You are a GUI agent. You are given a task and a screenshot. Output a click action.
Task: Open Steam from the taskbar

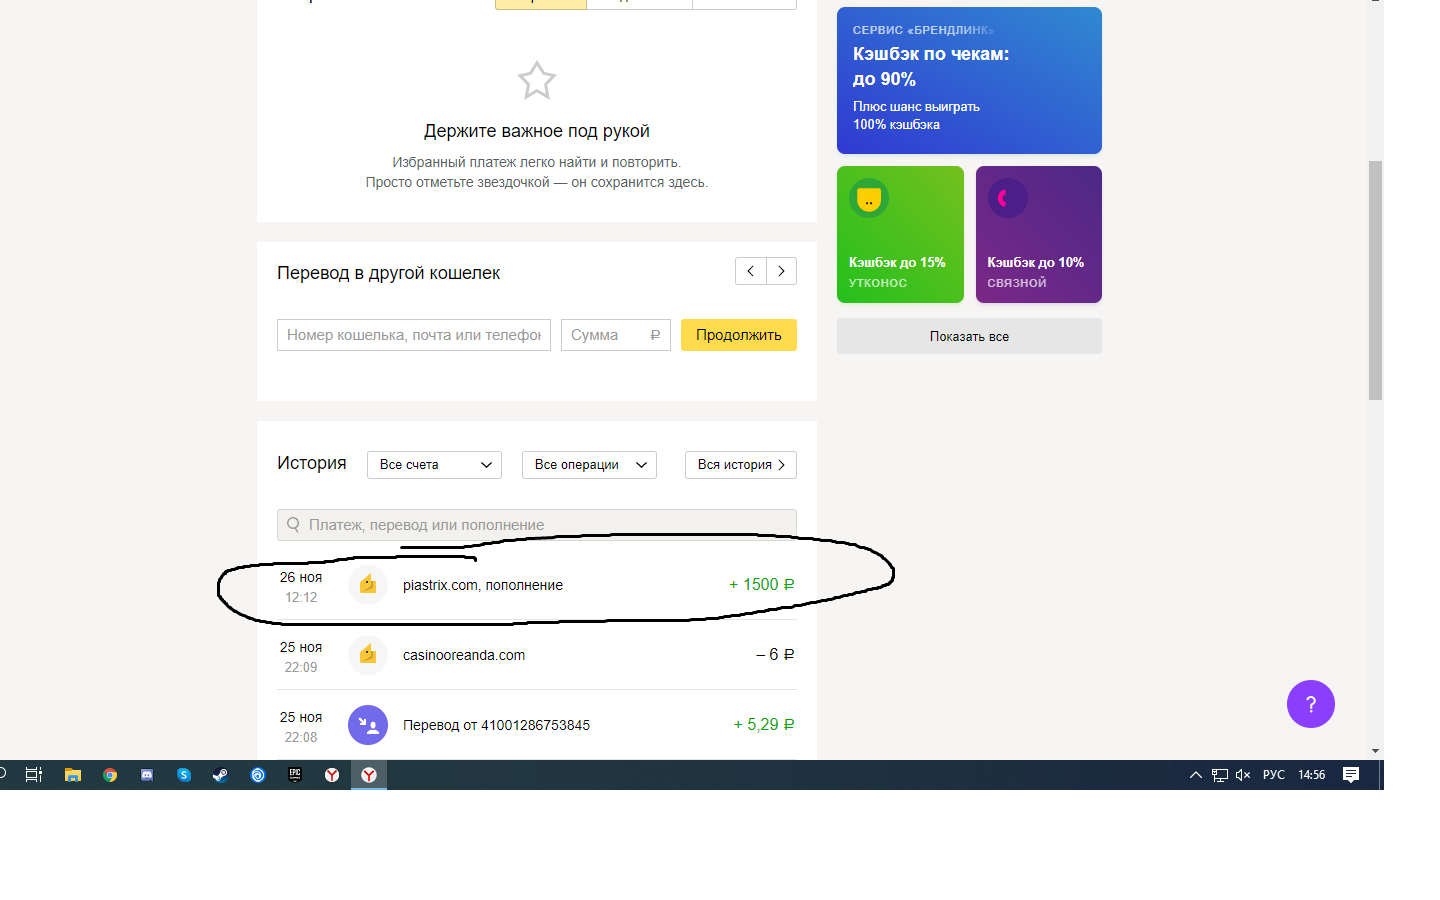pyautogui.click(x=220, y=775)
